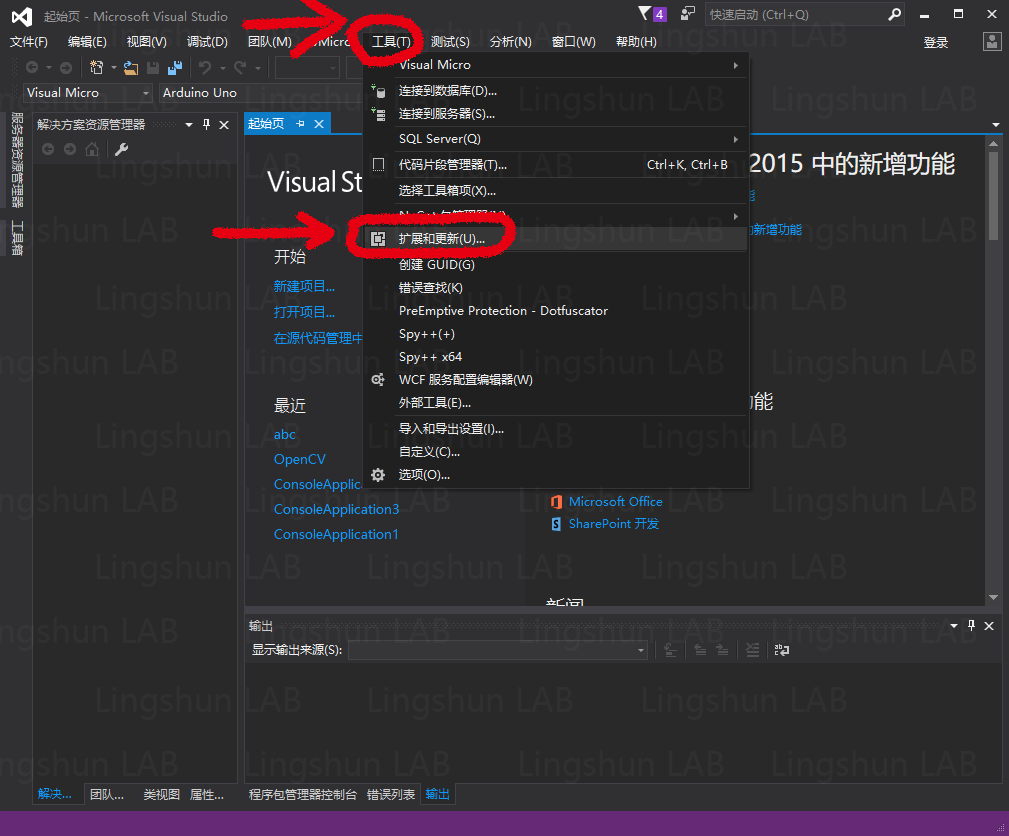The image size is (1009, 836).
Task: Click the notifications flag icon
Action: point(645,14)
